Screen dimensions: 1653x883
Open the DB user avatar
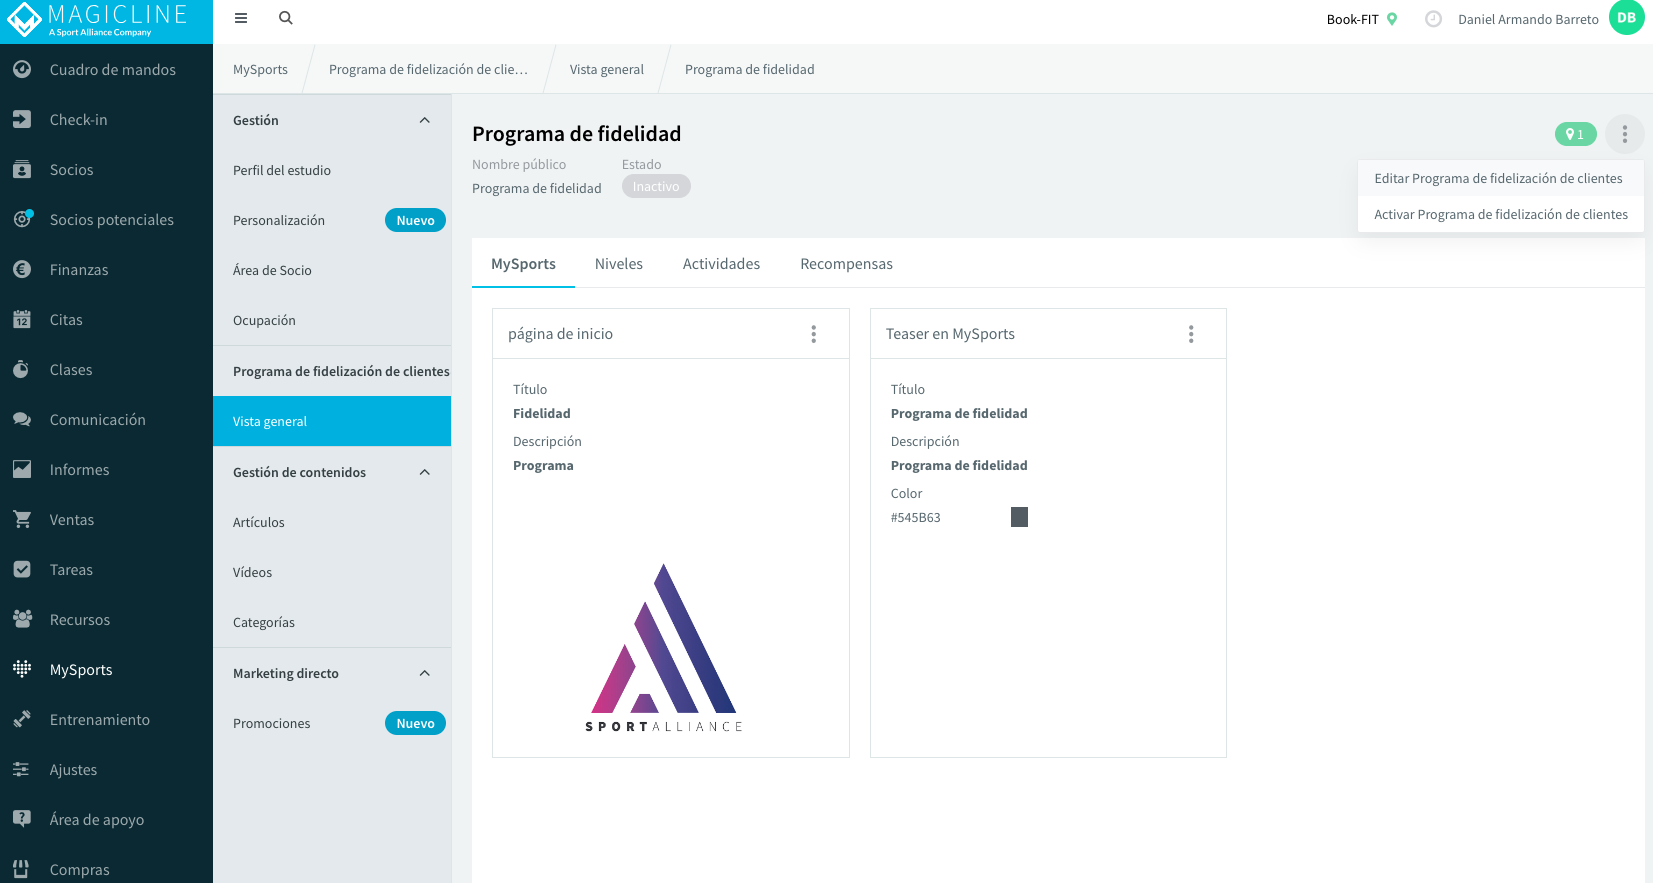point(1627,18)
